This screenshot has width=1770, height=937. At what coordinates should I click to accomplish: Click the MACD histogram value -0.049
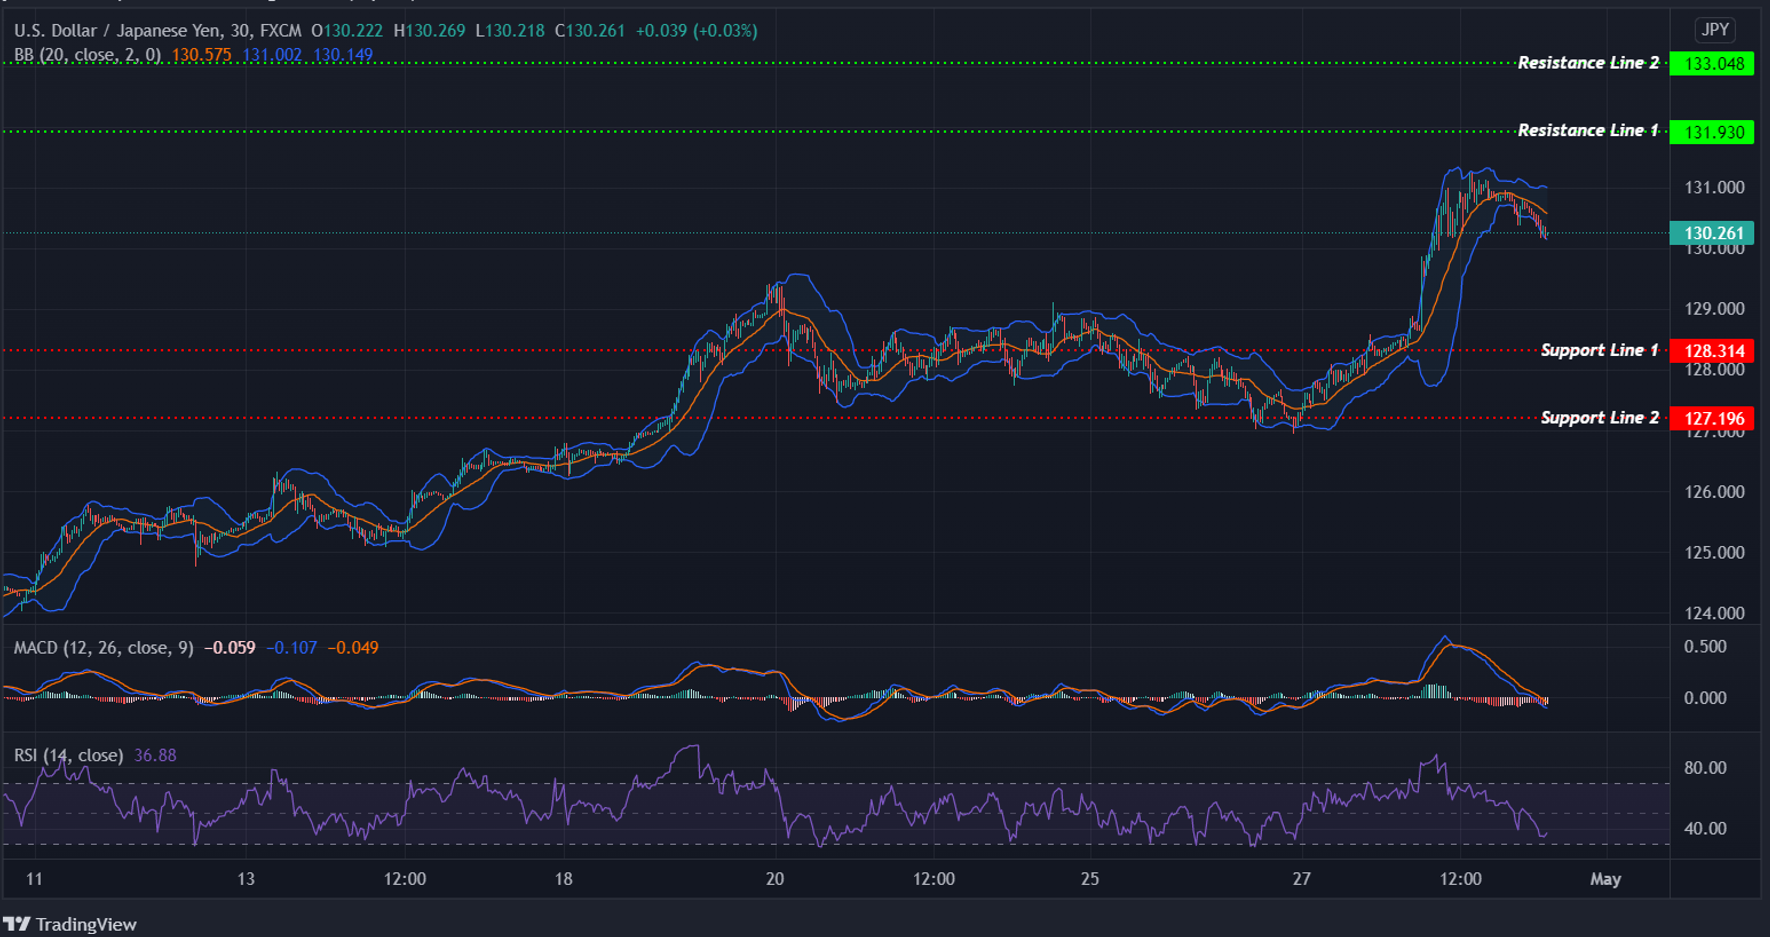[355, 647]
